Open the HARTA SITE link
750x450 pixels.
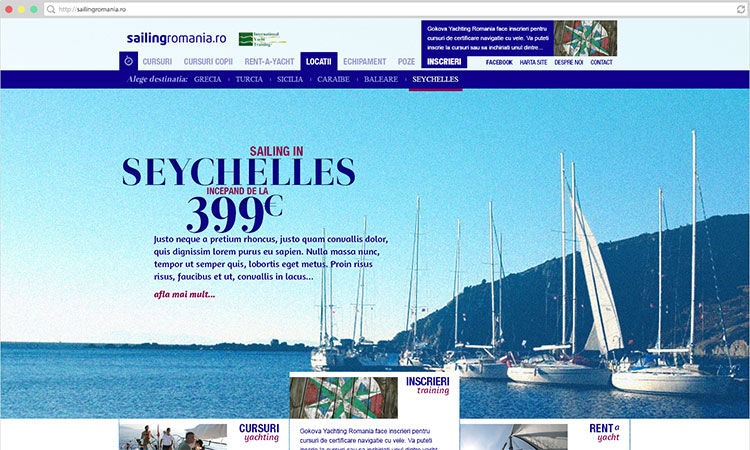tap(533, 62)
